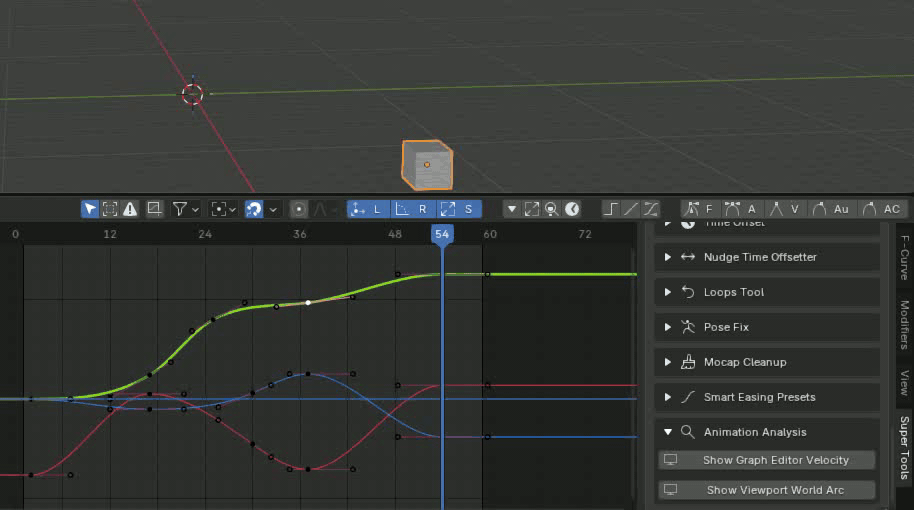This screenshot has width=914, height=510.
Task: Select the white keyframe on green curve
Action: [308, 303]
